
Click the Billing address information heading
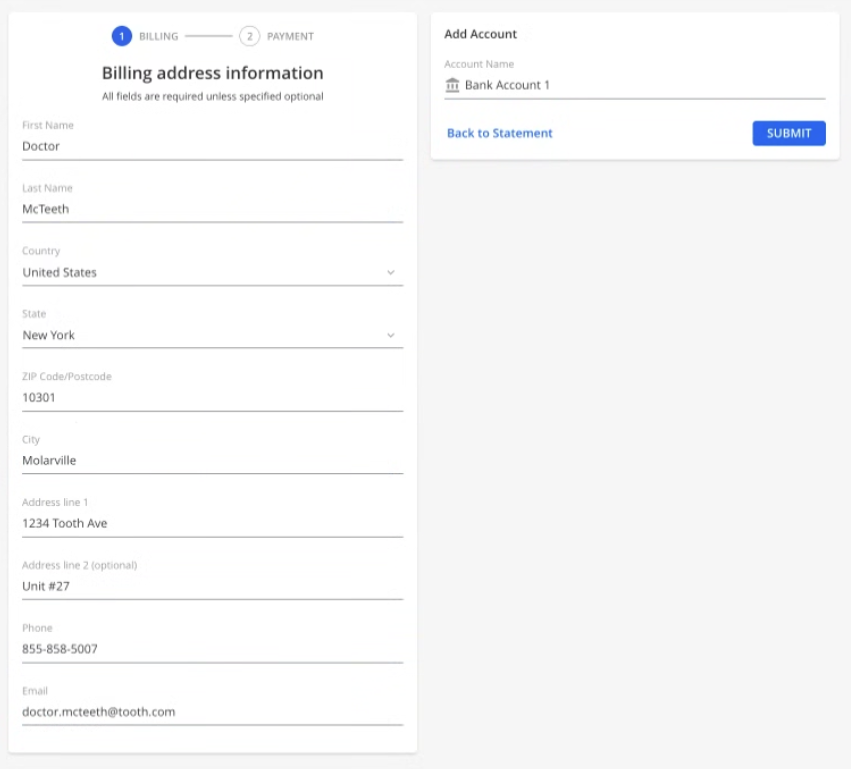pyautogui.click(x=212, y=73)
